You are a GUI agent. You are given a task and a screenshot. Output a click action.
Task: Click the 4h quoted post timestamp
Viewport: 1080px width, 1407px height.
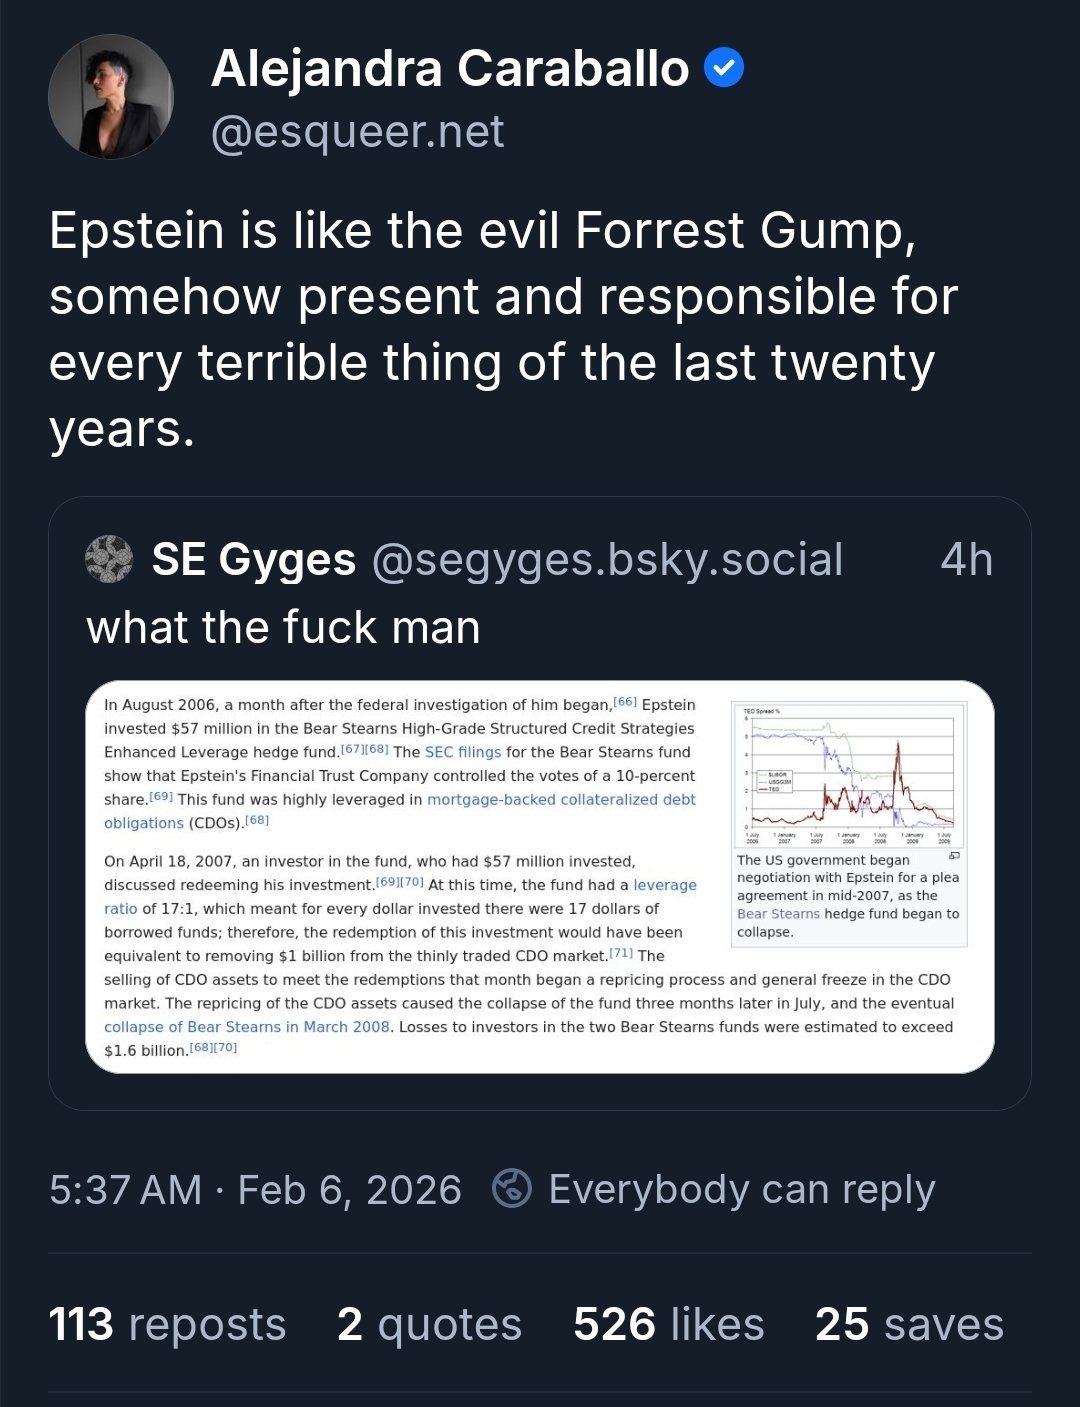coord(966,560)
